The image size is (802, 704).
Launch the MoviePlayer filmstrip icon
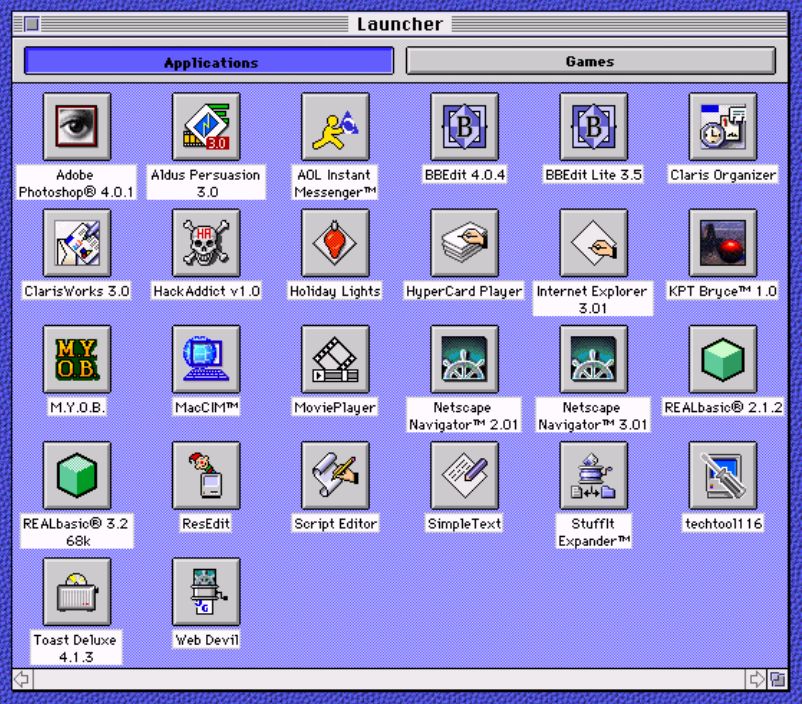click(335, 359)
